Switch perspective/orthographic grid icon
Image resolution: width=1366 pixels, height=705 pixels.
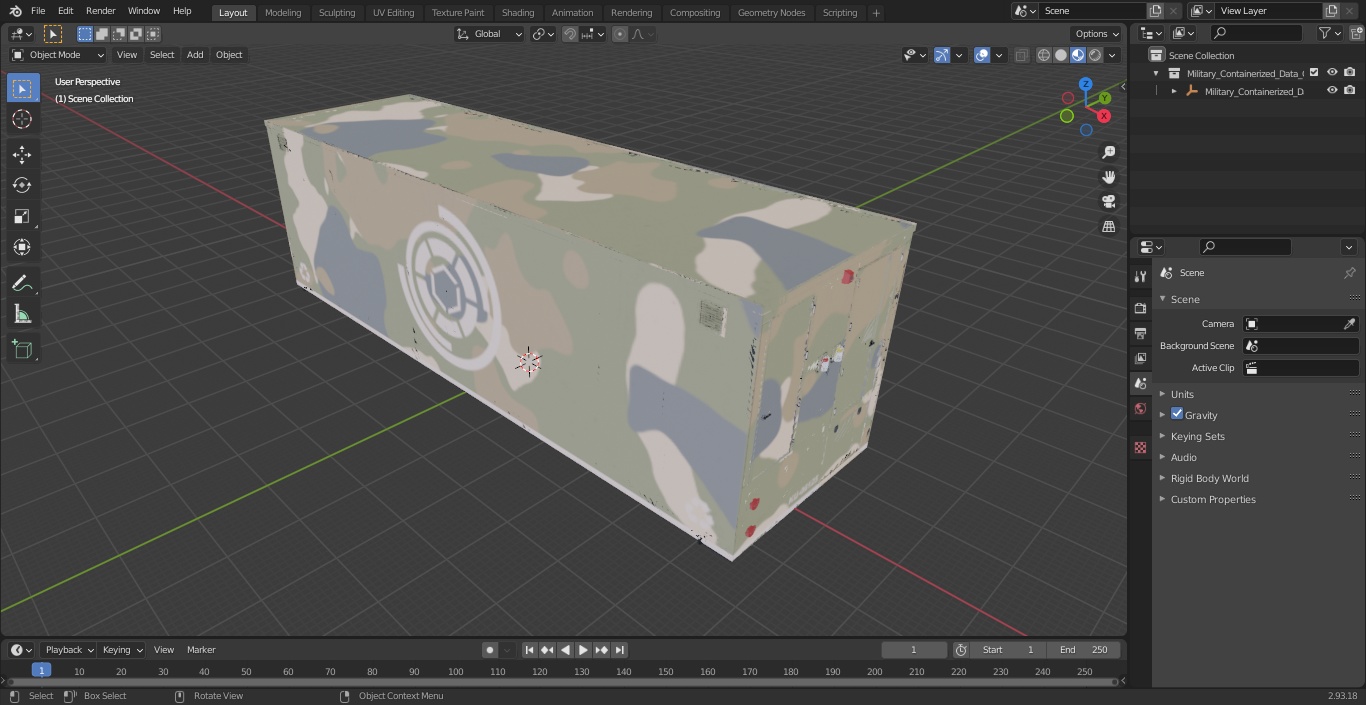pyautogui.click(x=1108, y=226)
